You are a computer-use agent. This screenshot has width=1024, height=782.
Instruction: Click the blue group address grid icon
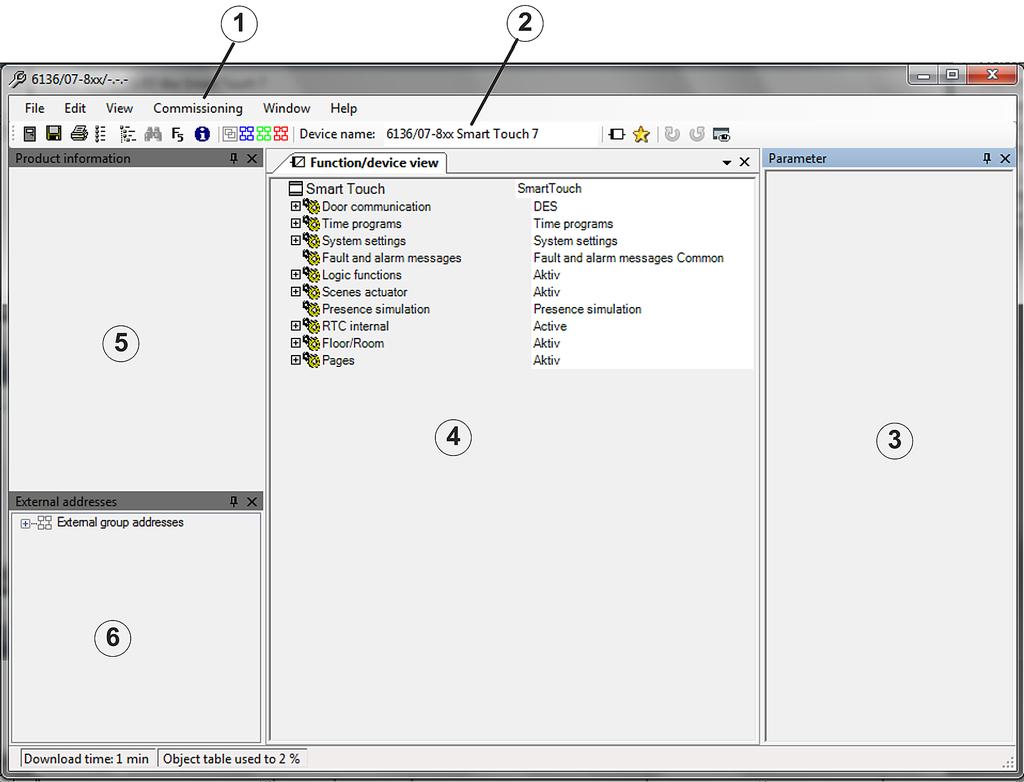[247, 134]
